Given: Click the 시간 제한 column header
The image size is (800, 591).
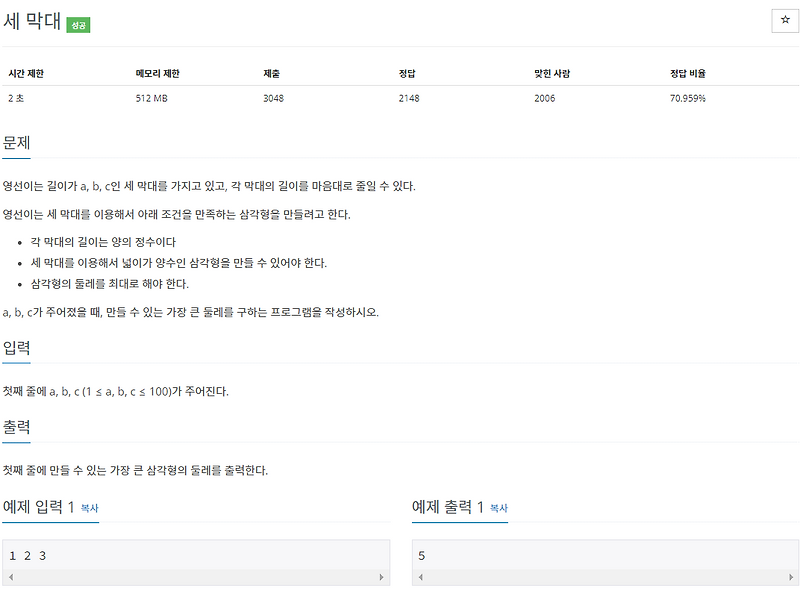Looking at the screenshot, I should pyautogui.click(x=26, y=72).
